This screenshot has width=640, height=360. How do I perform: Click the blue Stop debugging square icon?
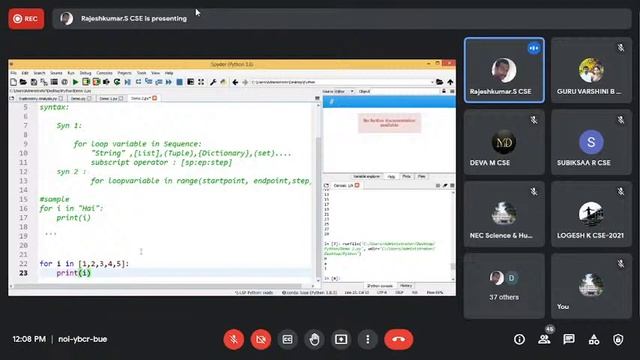pyautogui.click(x=179, y=82)
